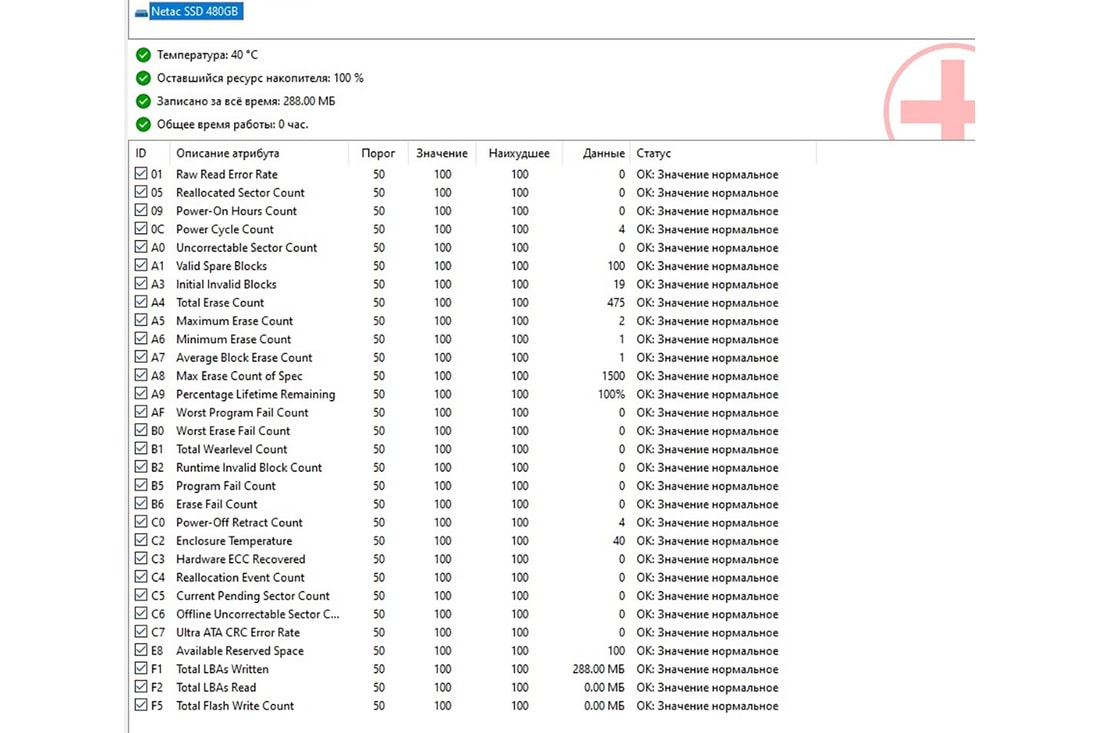Select the 'Average Block Erase Count' row
The width and height of the screenshot is (1100, 733).
(457, 357)
